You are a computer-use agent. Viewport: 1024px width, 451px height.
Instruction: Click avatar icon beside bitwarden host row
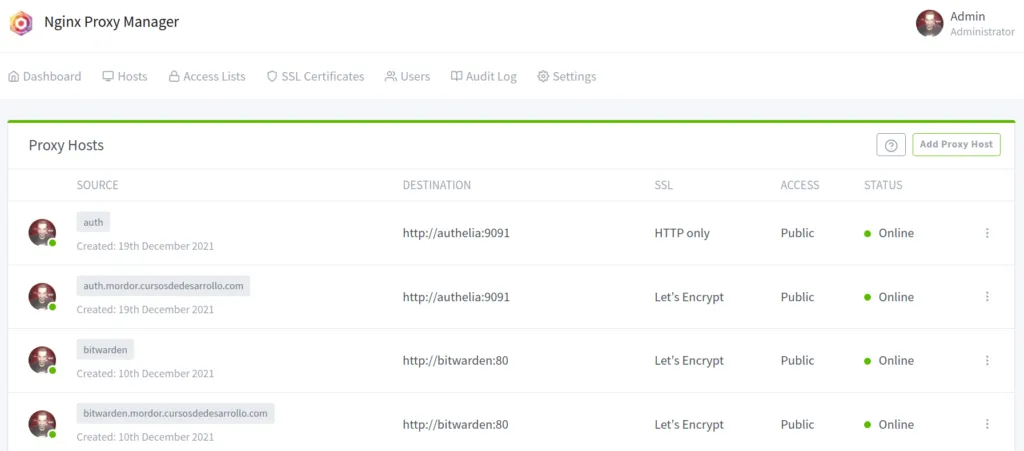(x=42, y=360)
